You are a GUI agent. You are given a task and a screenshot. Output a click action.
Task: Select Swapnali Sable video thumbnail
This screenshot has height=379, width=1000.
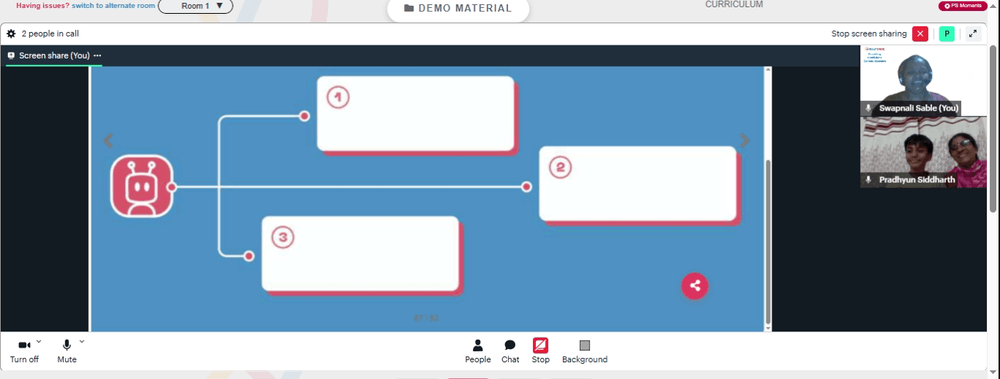pyautogui.click(x=923, y=80)
